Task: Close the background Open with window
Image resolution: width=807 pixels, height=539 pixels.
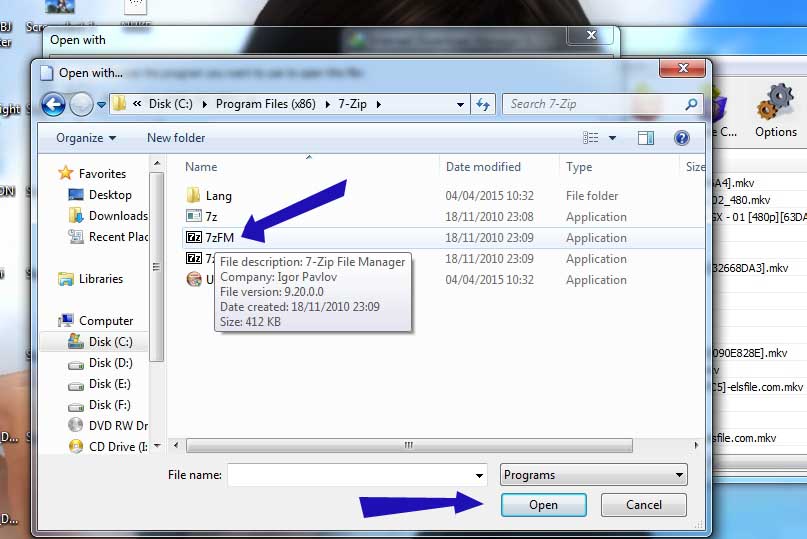Action: tap(591, 35)
